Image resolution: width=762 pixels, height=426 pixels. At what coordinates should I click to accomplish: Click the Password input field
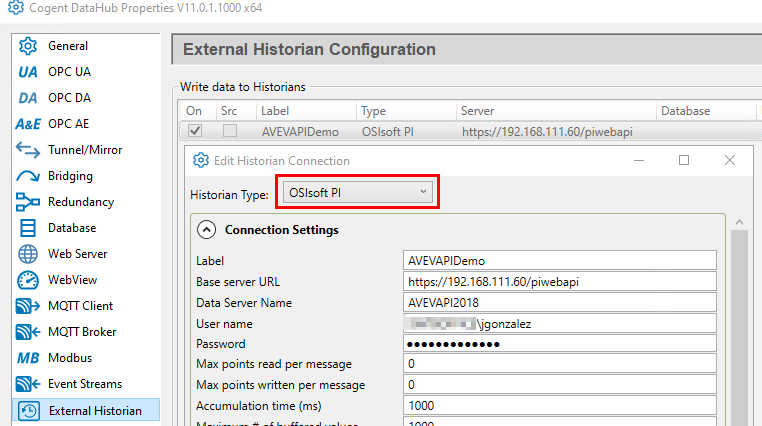560,344
